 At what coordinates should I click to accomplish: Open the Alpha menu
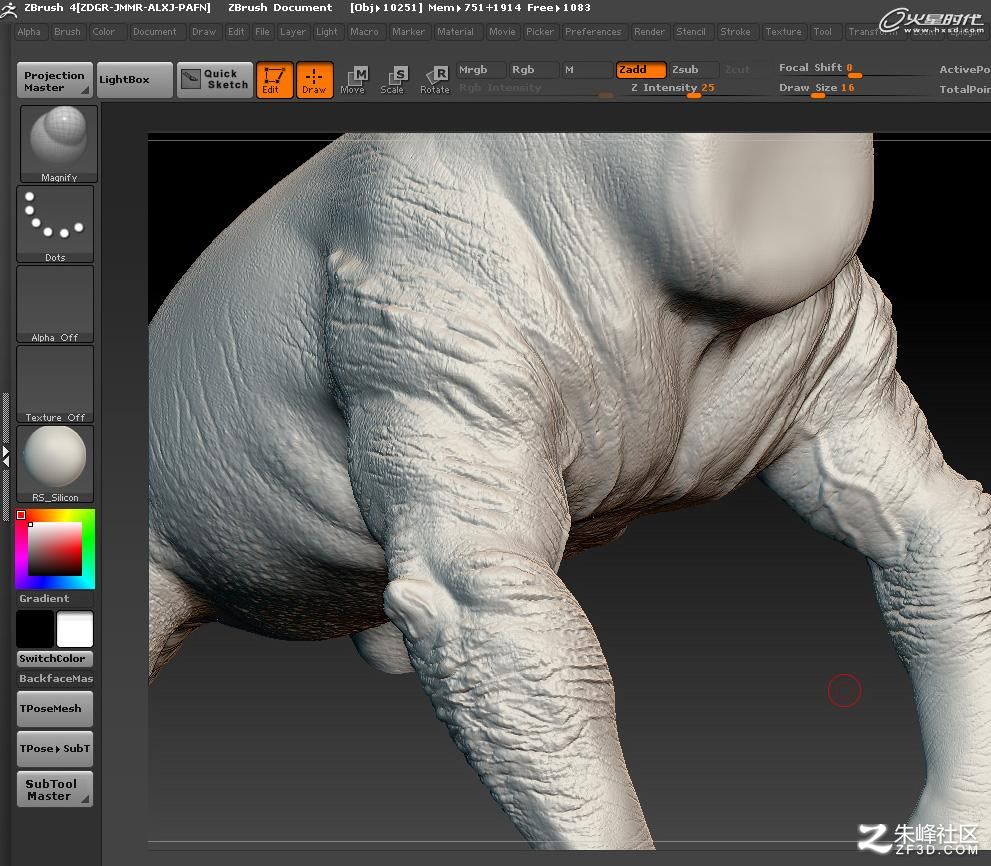click(29, 32)
